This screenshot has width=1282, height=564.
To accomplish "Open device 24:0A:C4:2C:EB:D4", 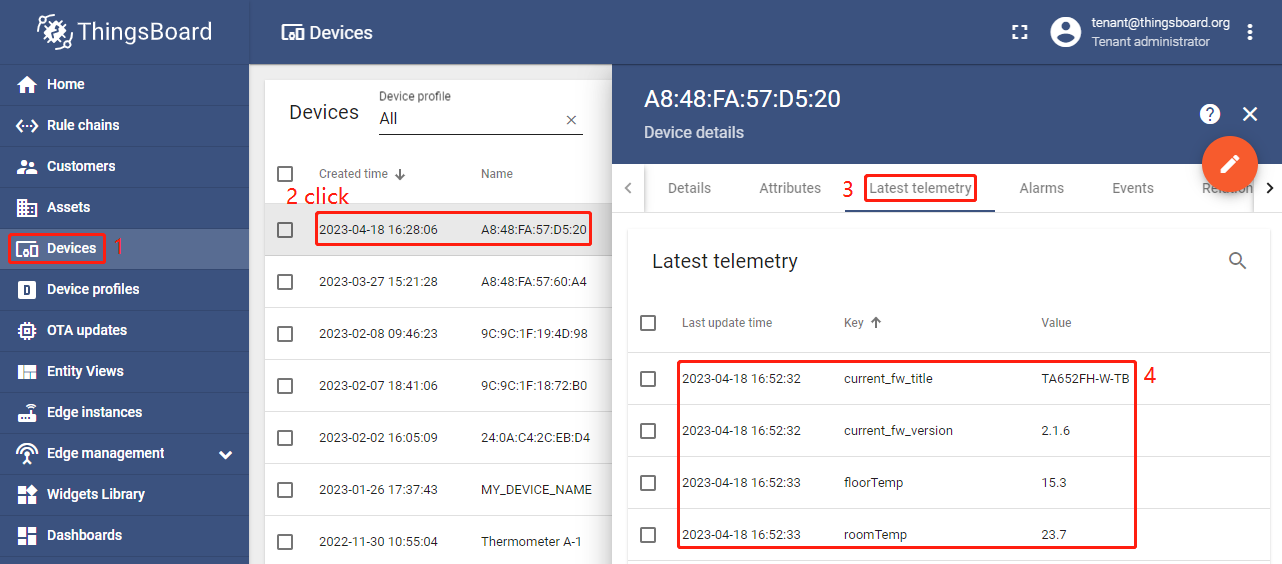I will [x=536, y=438].
